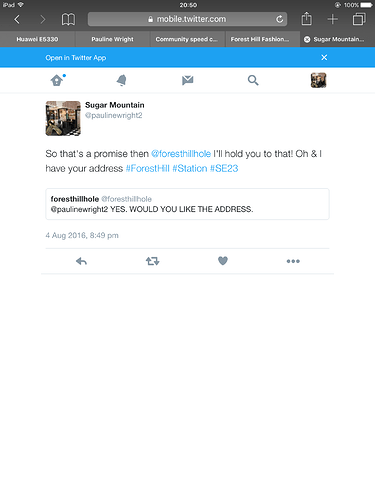Open the Twitter home timeline icon
The width and height of the screenshot is (375, 500).
tap(57, 80)
